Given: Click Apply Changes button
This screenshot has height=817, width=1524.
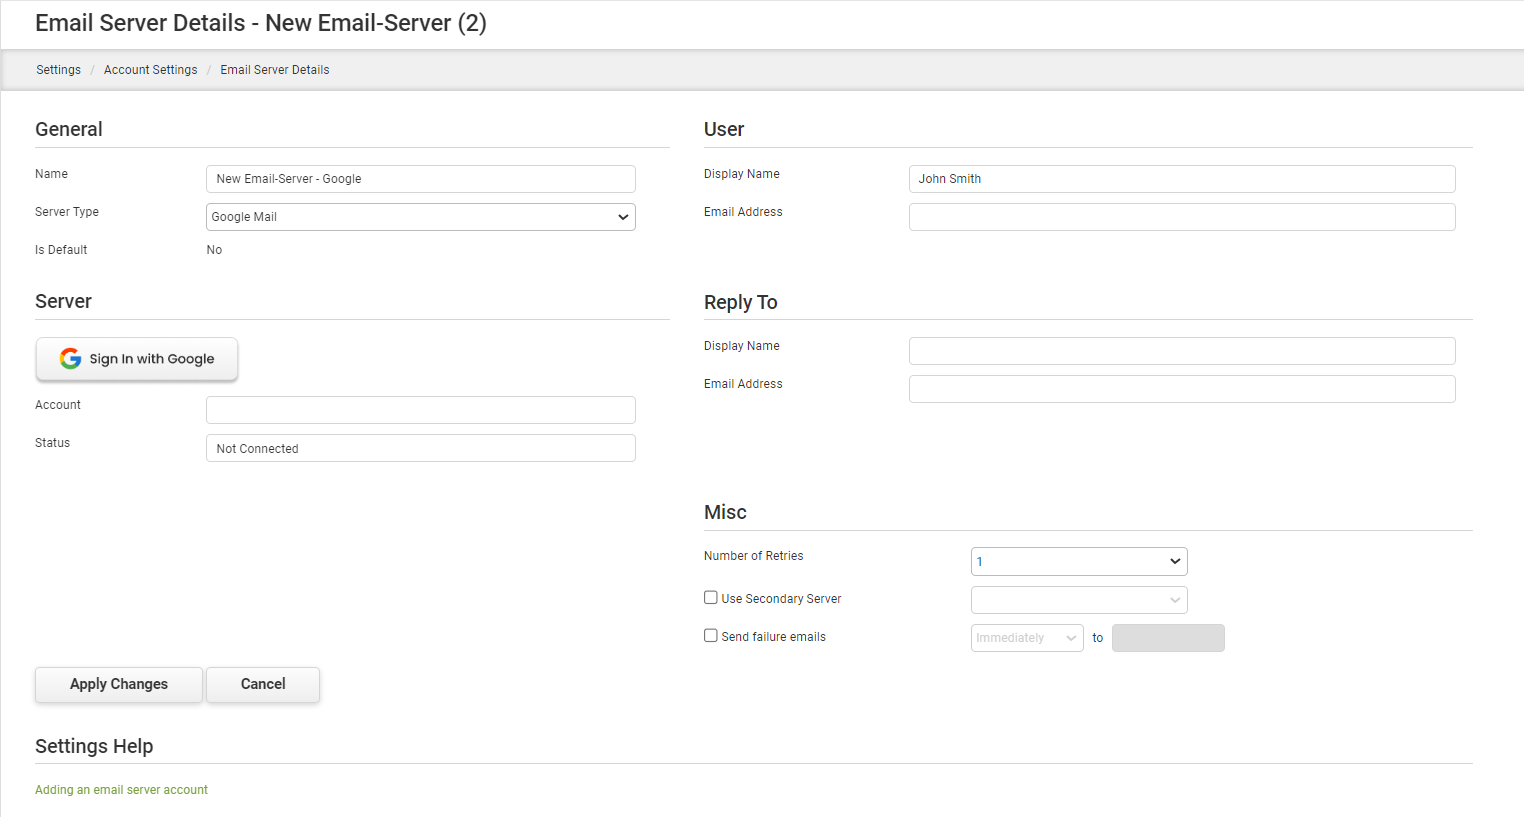Looking at the screenshot, I should click(119, 684).
